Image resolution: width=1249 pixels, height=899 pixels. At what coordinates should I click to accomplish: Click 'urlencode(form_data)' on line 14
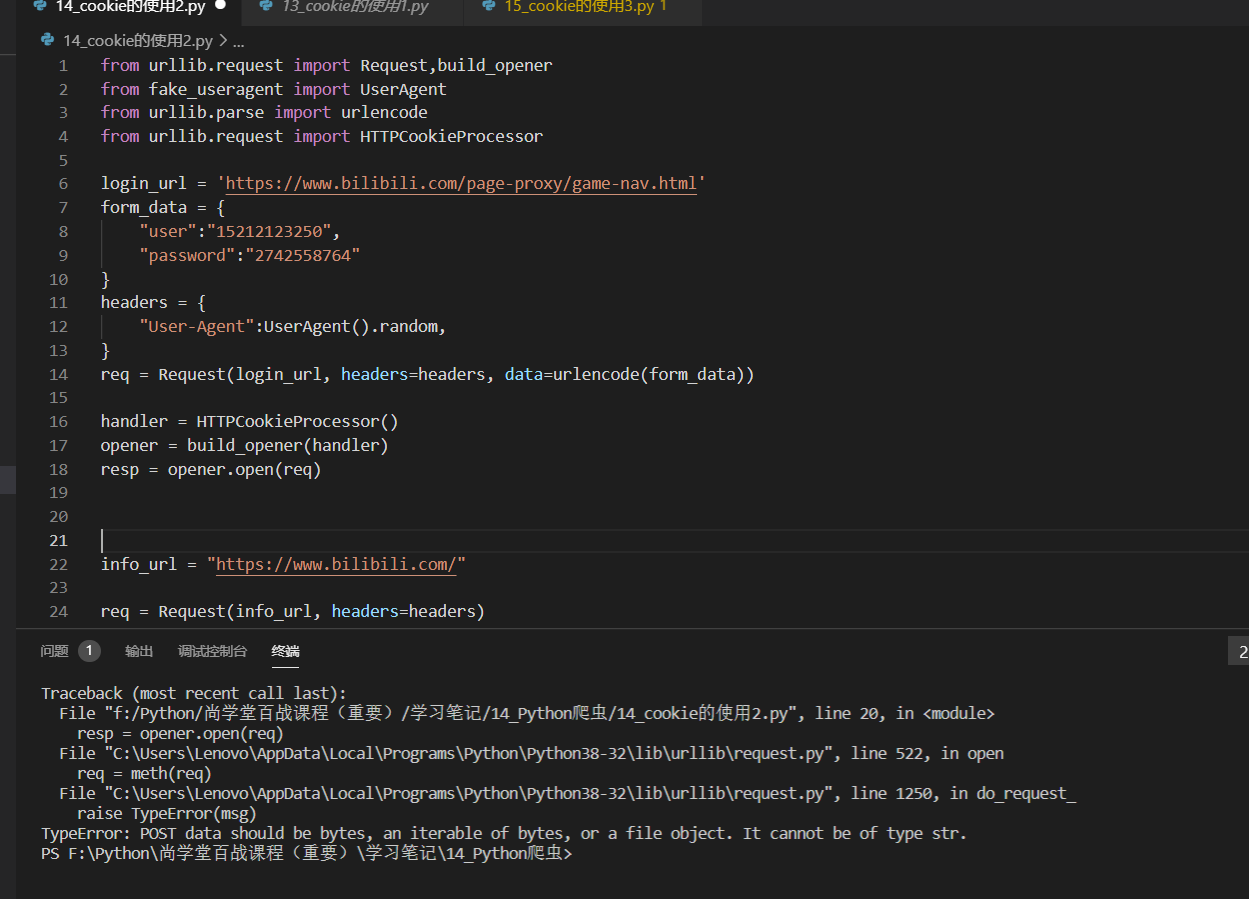point(648,375)
